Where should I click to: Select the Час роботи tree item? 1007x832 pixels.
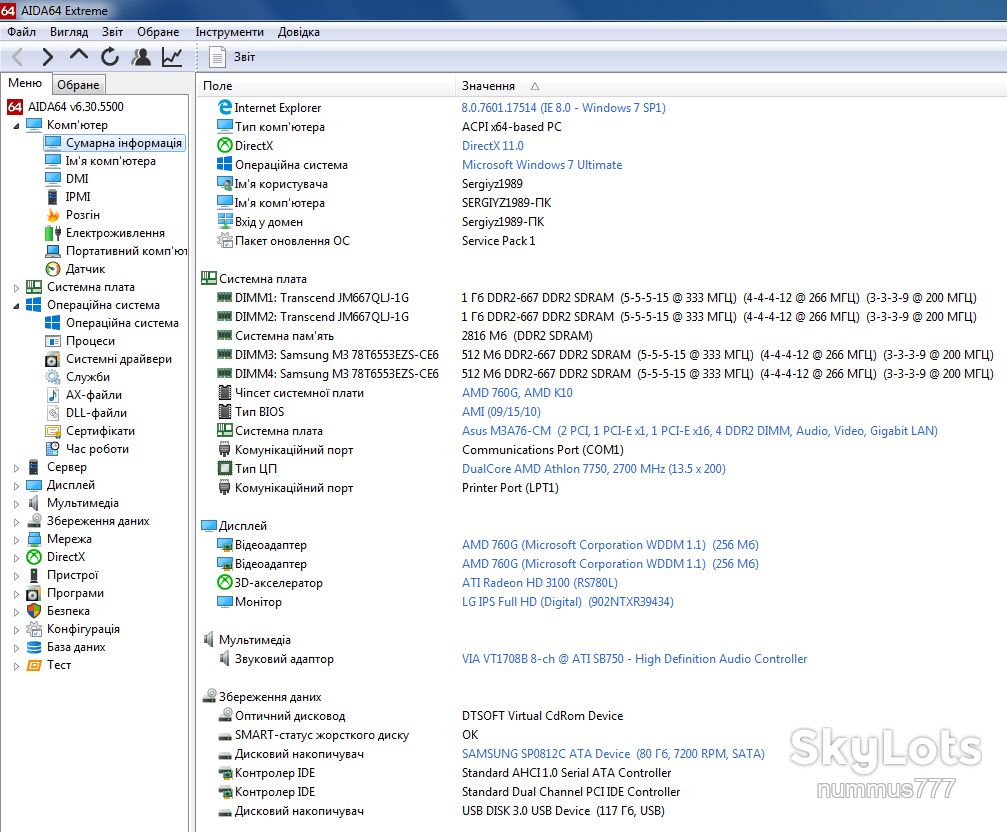pyautogui.click(x=98, y=449)
